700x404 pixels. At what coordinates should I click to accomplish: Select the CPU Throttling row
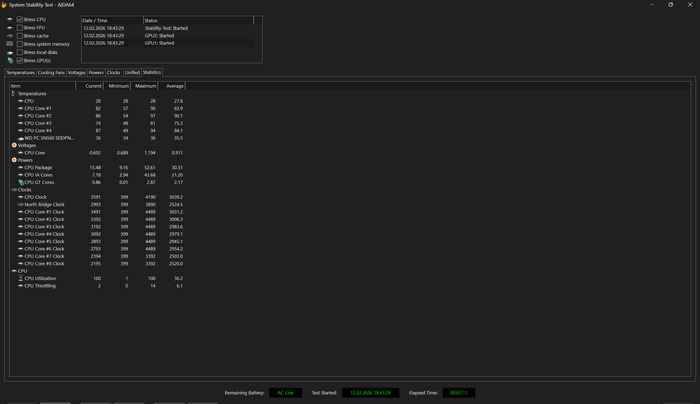[x=40, y=286]
